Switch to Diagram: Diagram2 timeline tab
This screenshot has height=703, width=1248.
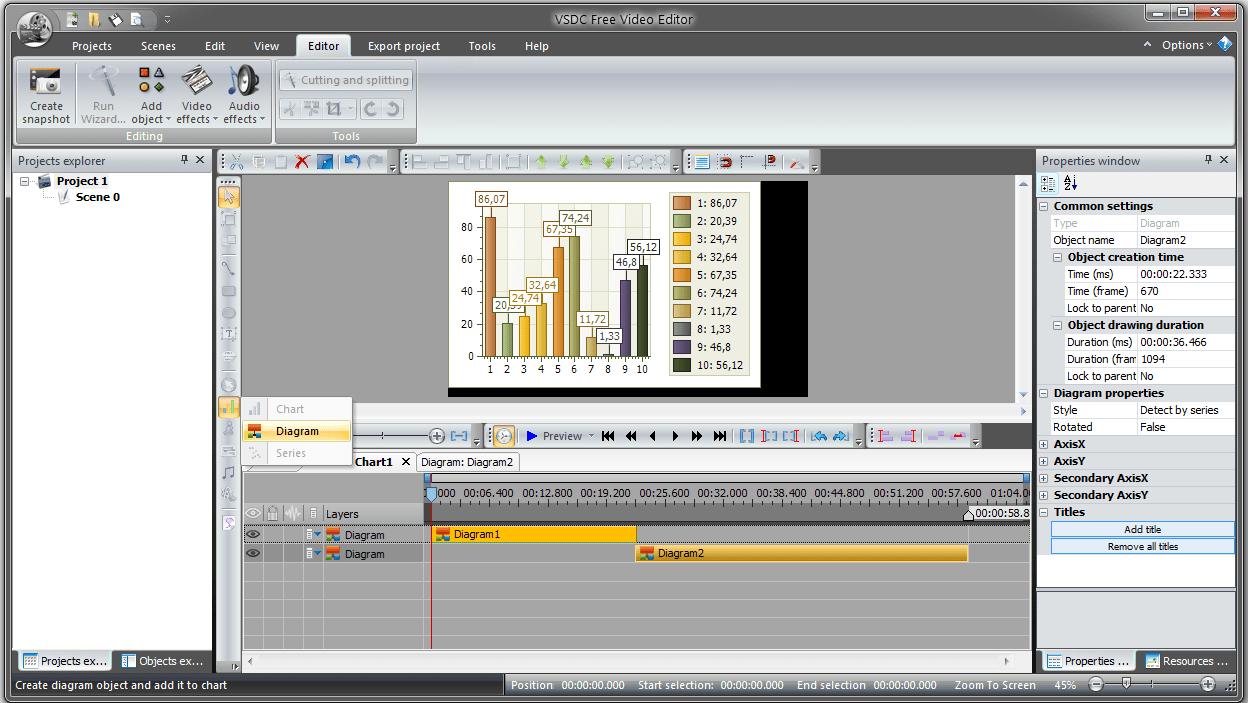(x=466, y=462)
